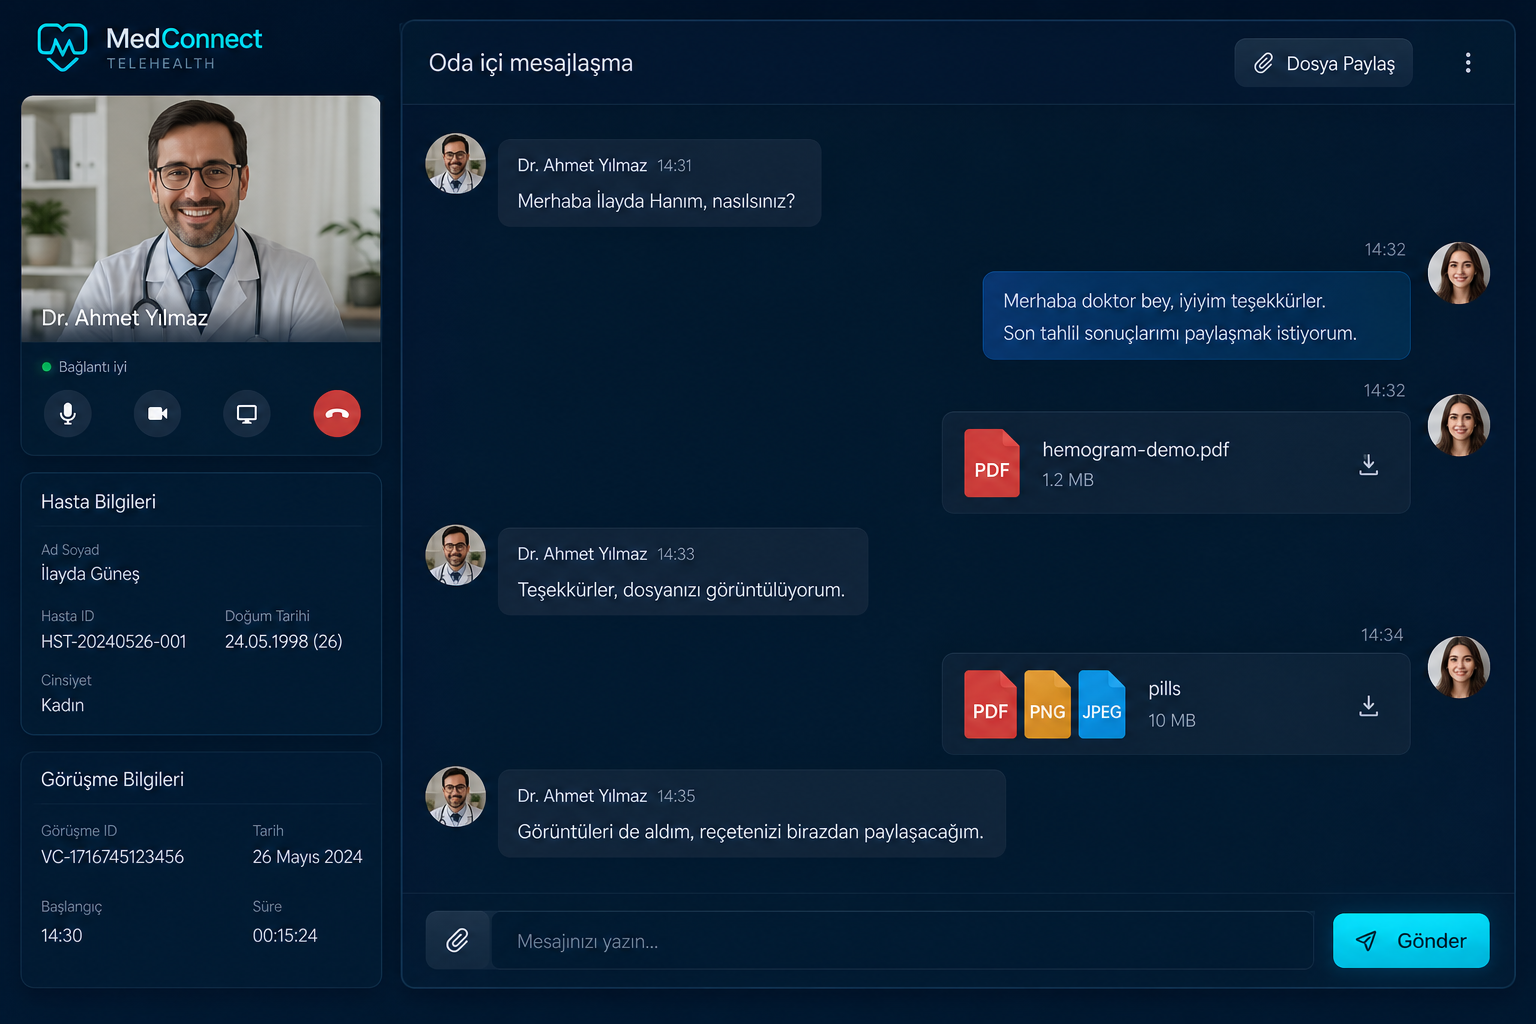
Task: Start screen sharing with monitor icon
Action: point(247,413)
